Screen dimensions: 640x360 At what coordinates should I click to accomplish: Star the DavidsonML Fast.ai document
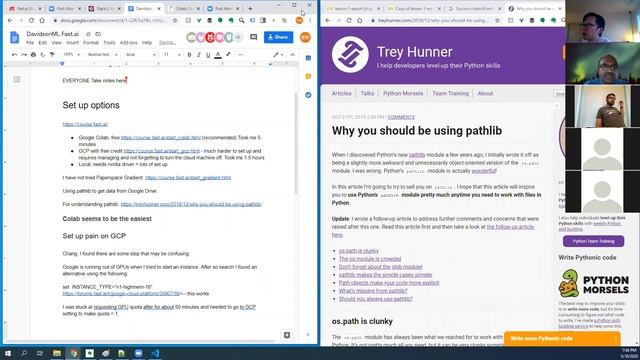tap(88, 34)
